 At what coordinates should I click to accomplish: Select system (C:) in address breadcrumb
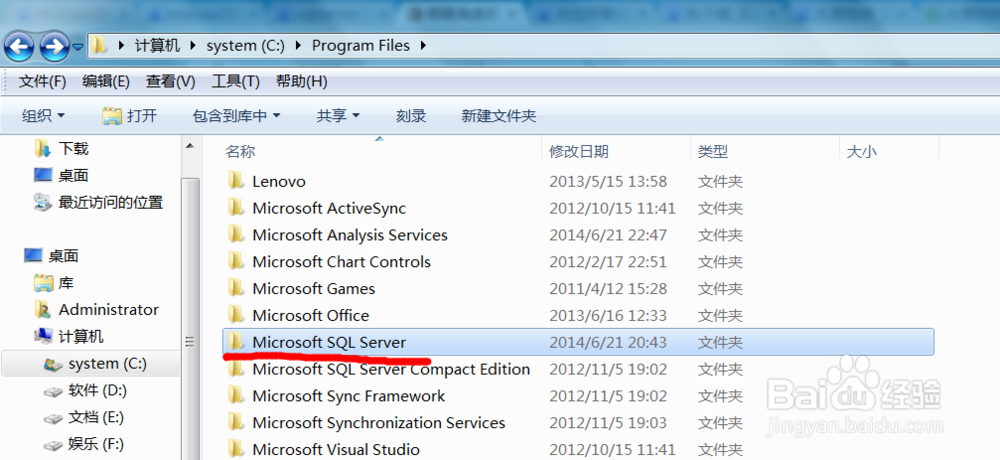tap(245, 45)
